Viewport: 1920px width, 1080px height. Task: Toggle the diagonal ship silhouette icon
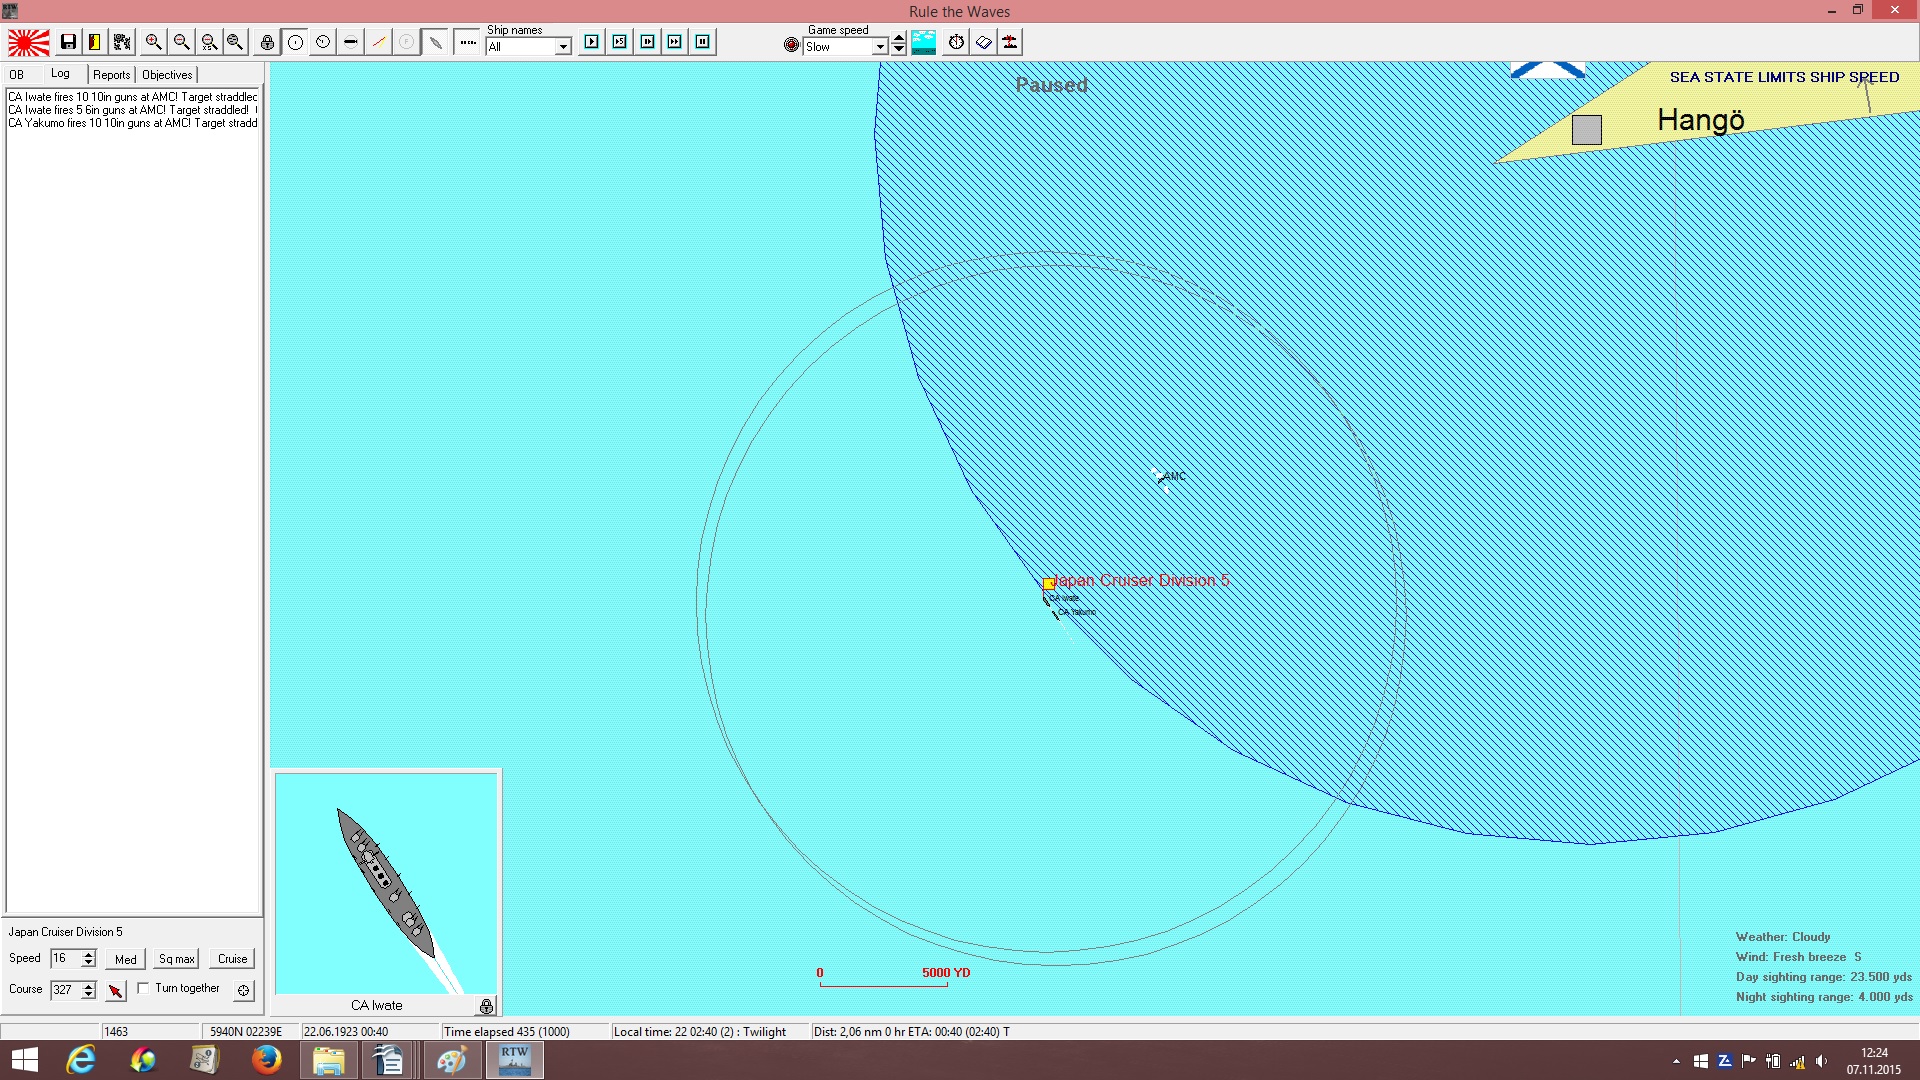click(x=435, y=42)
